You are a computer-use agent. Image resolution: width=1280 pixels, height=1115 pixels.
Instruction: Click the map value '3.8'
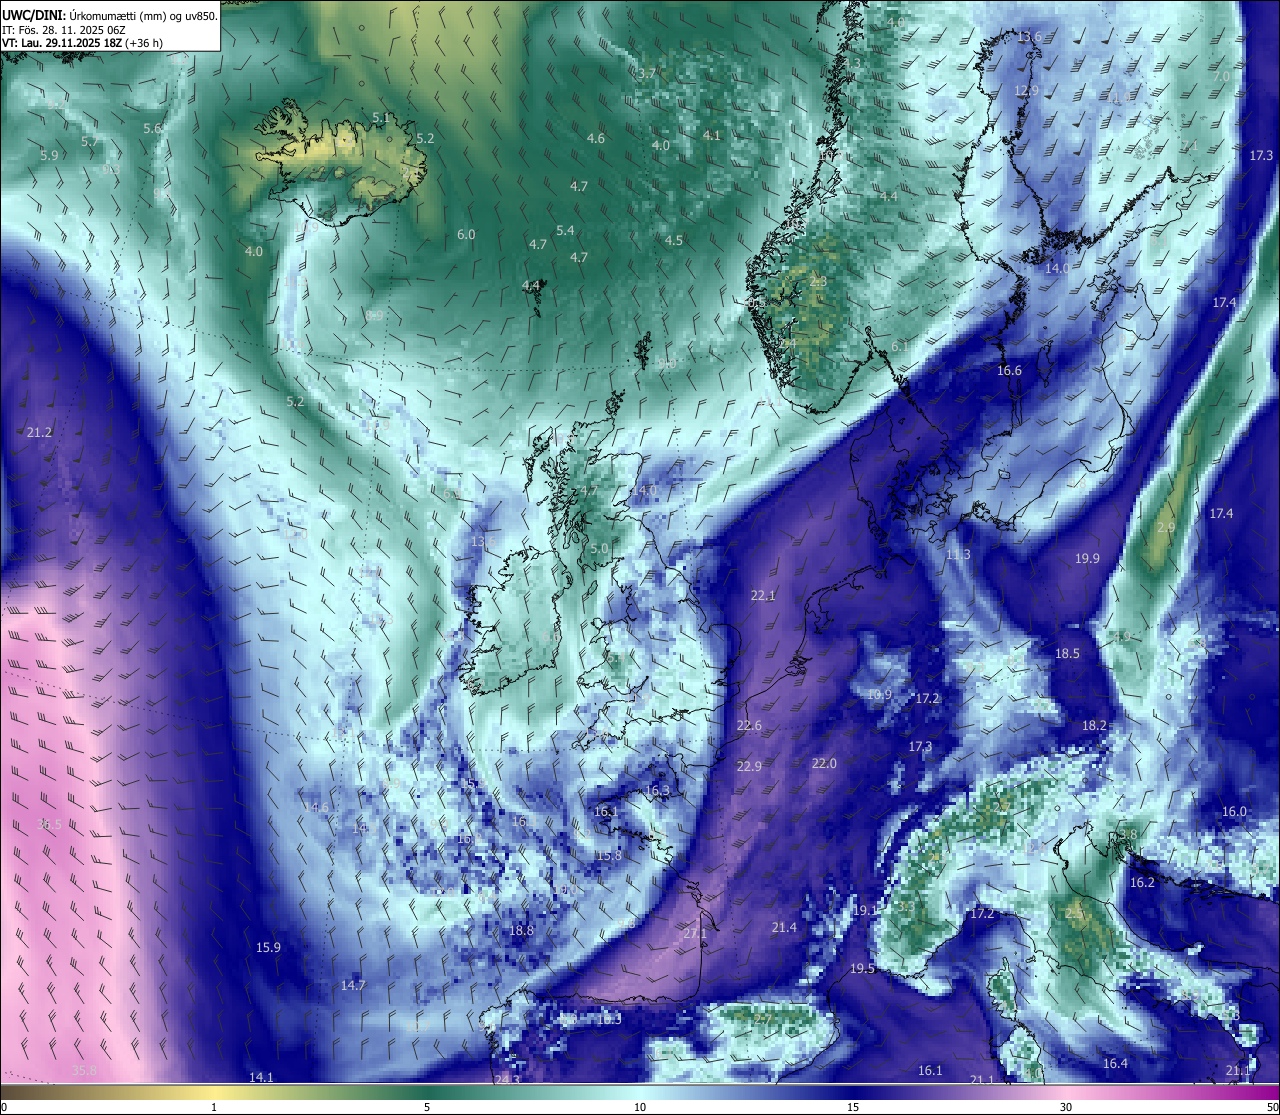pos(1128,833)
